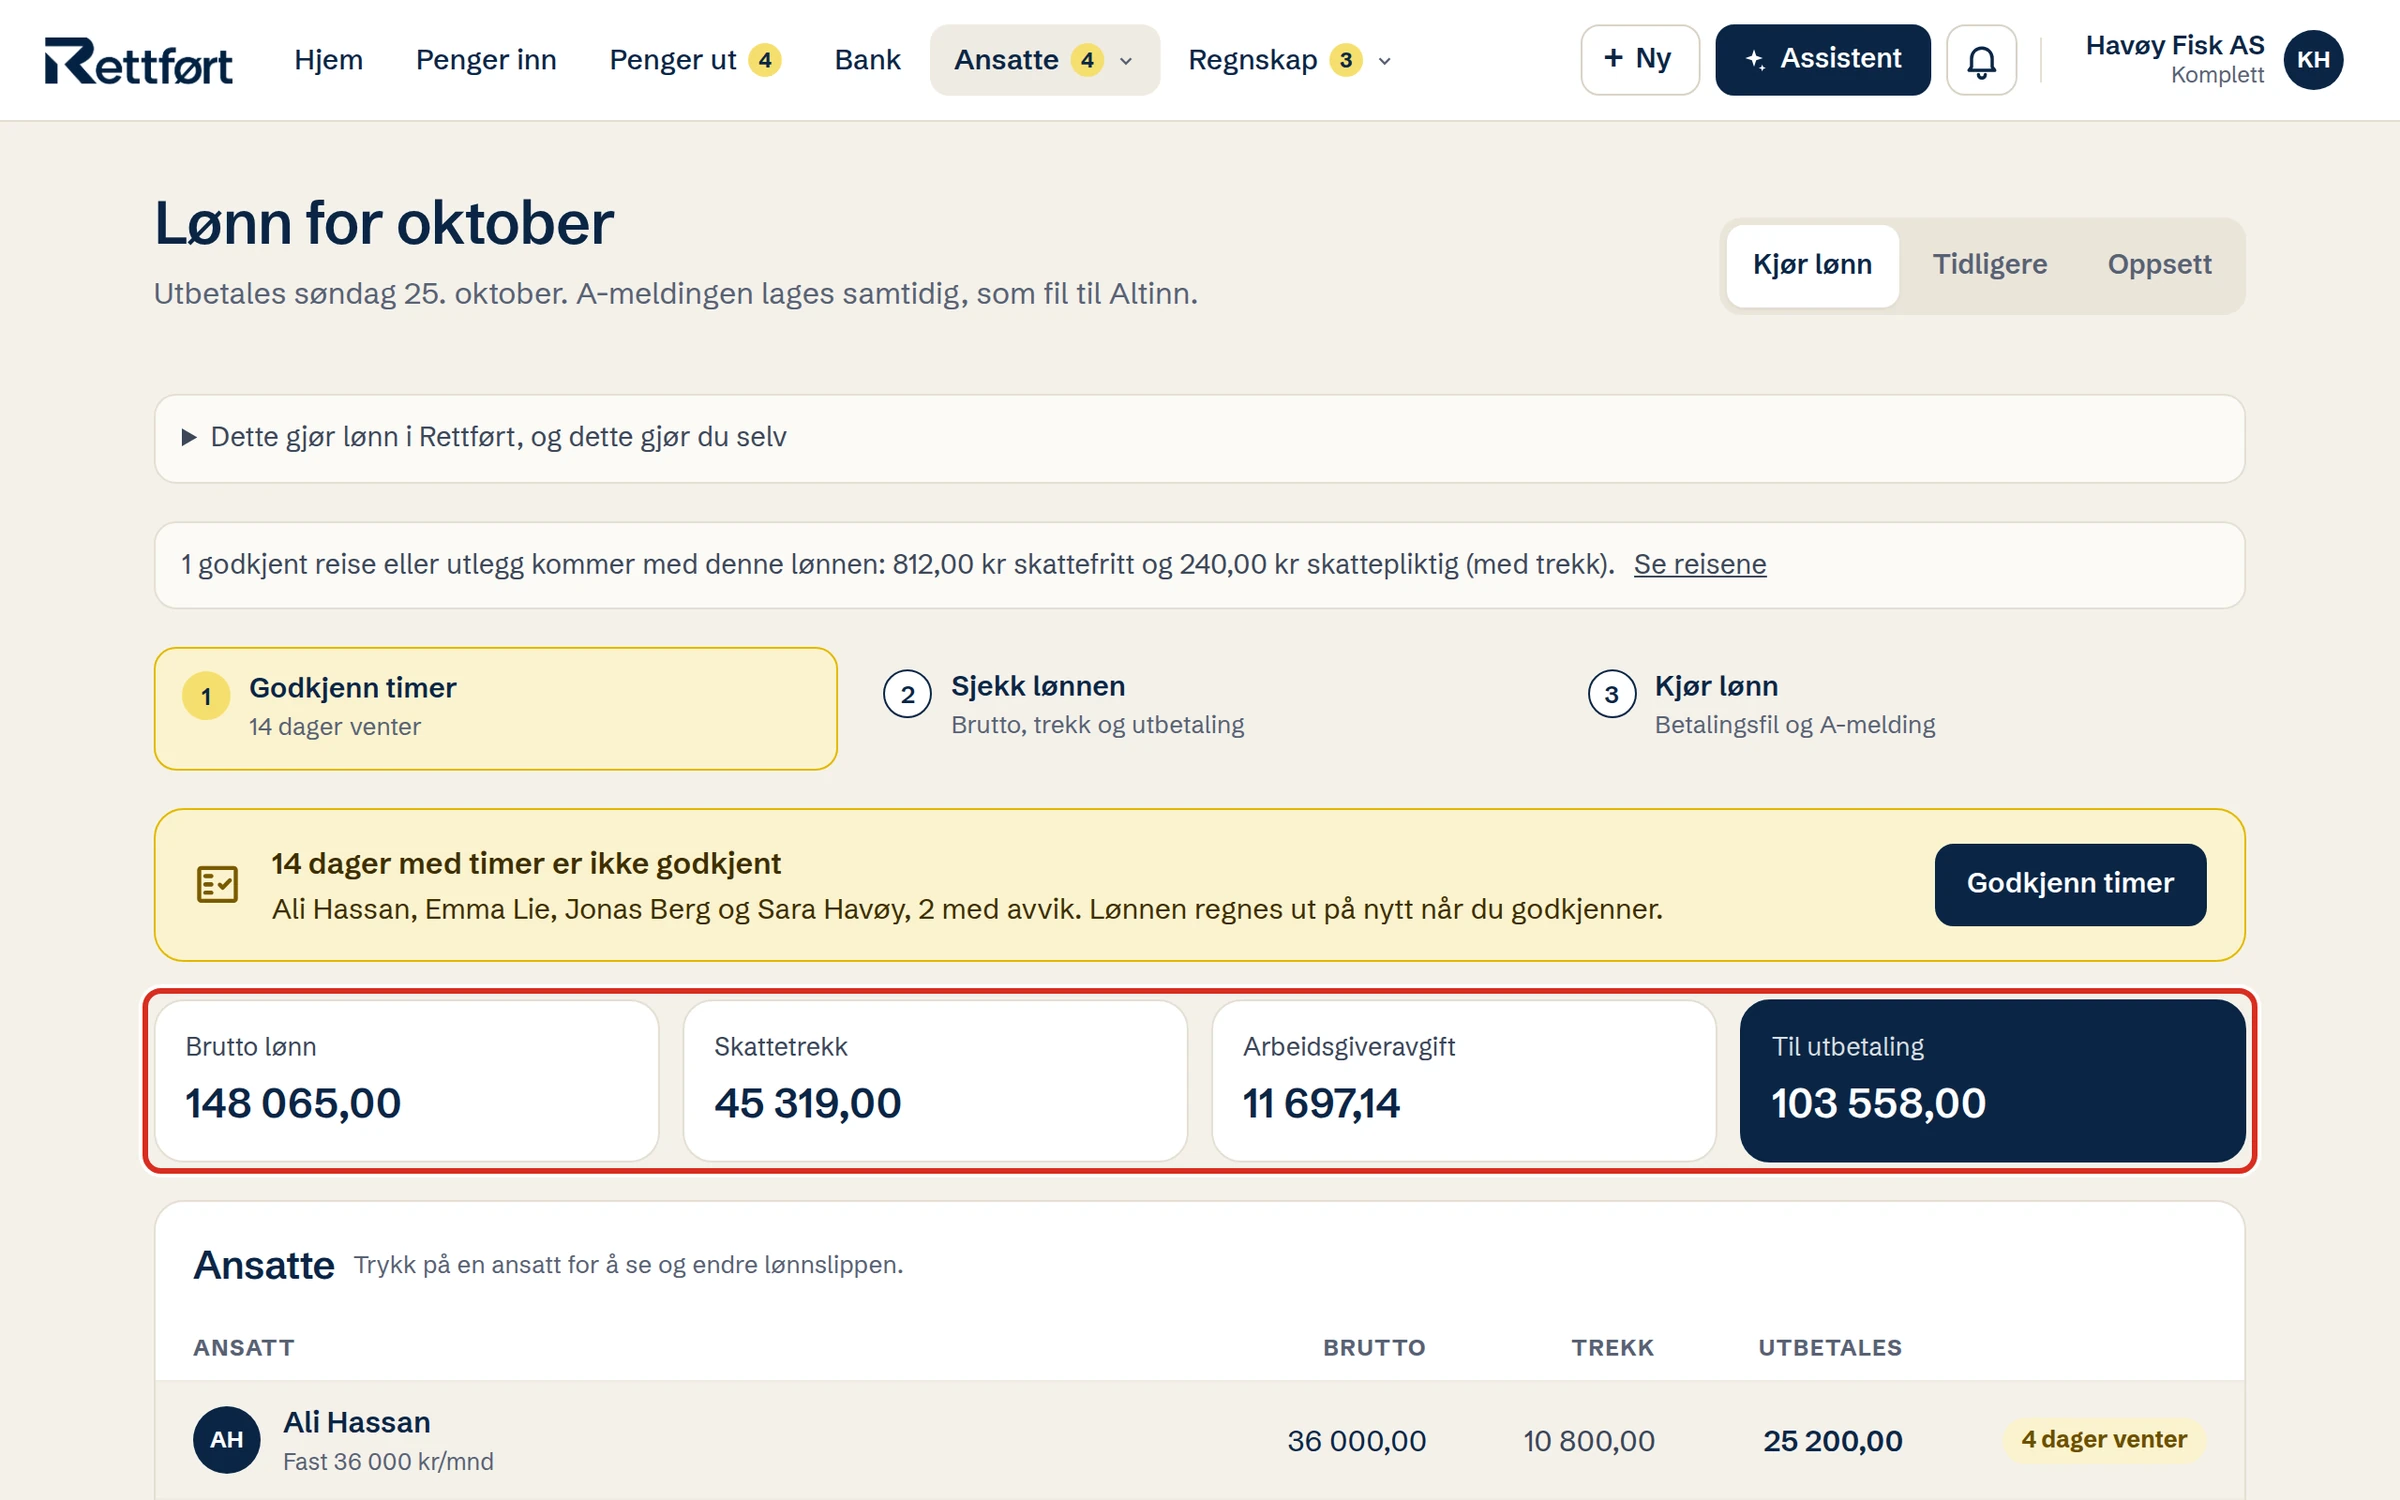Click the Godkjenn timer dark button
The height and width of the screenshot is (1500, 2400).
[x=2069, y=884]
